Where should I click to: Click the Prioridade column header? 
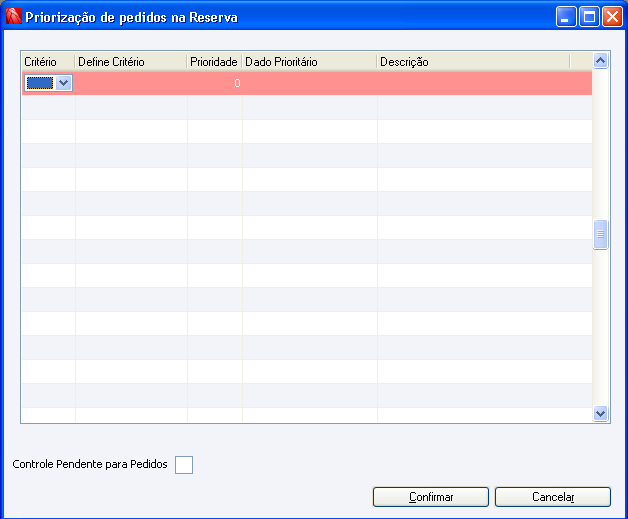pyautogui.click(x=214, y=62)
